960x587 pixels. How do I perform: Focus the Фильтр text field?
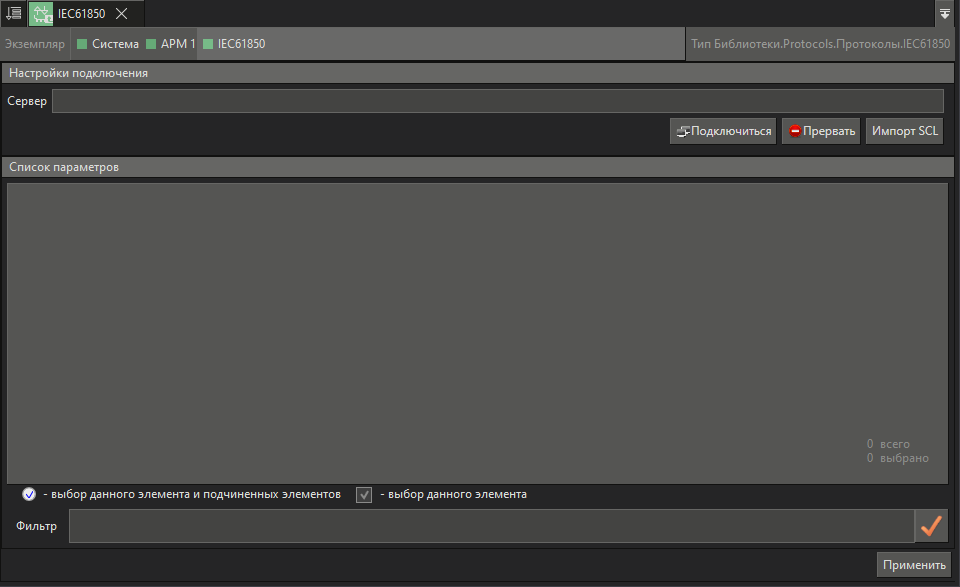(x=490, y=526)
